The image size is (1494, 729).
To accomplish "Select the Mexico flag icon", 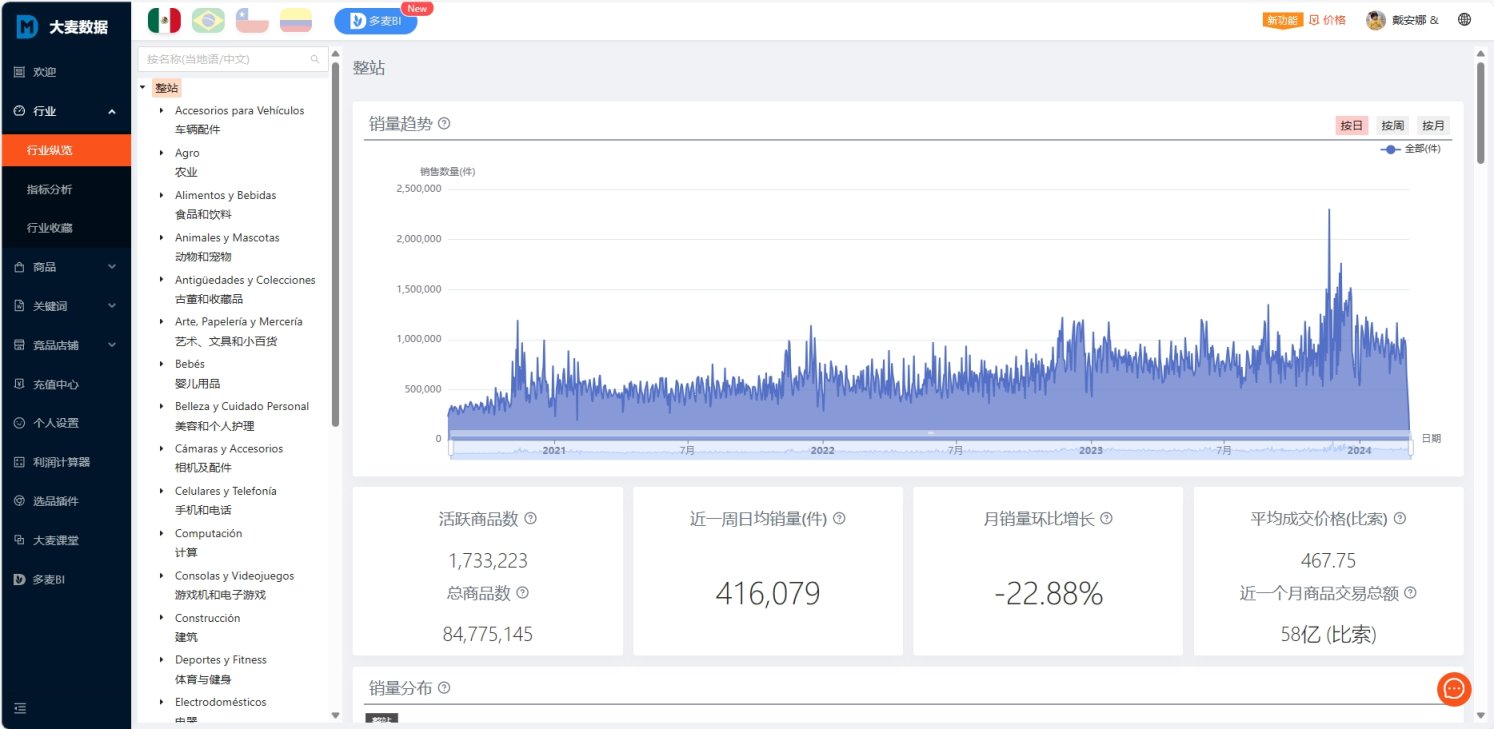I will (164, 20).
